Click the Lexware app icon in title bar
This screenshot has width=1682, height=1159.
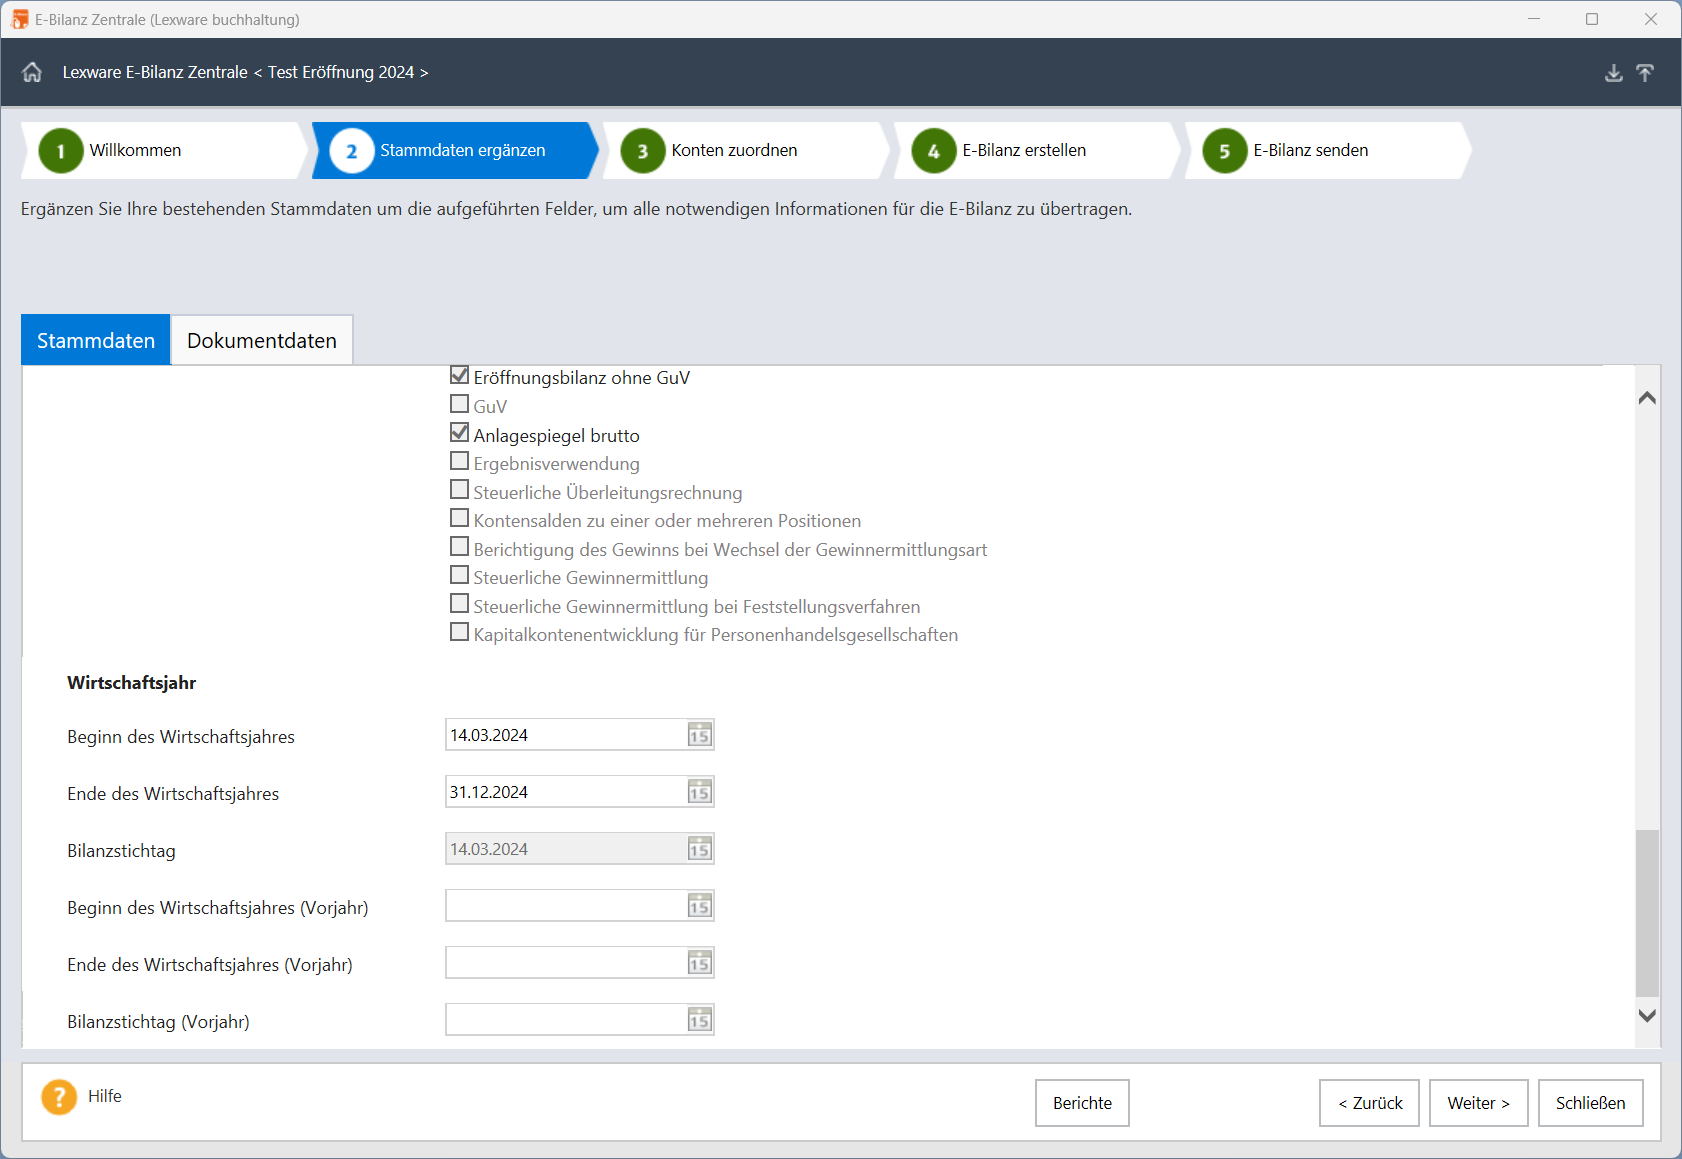19,19
